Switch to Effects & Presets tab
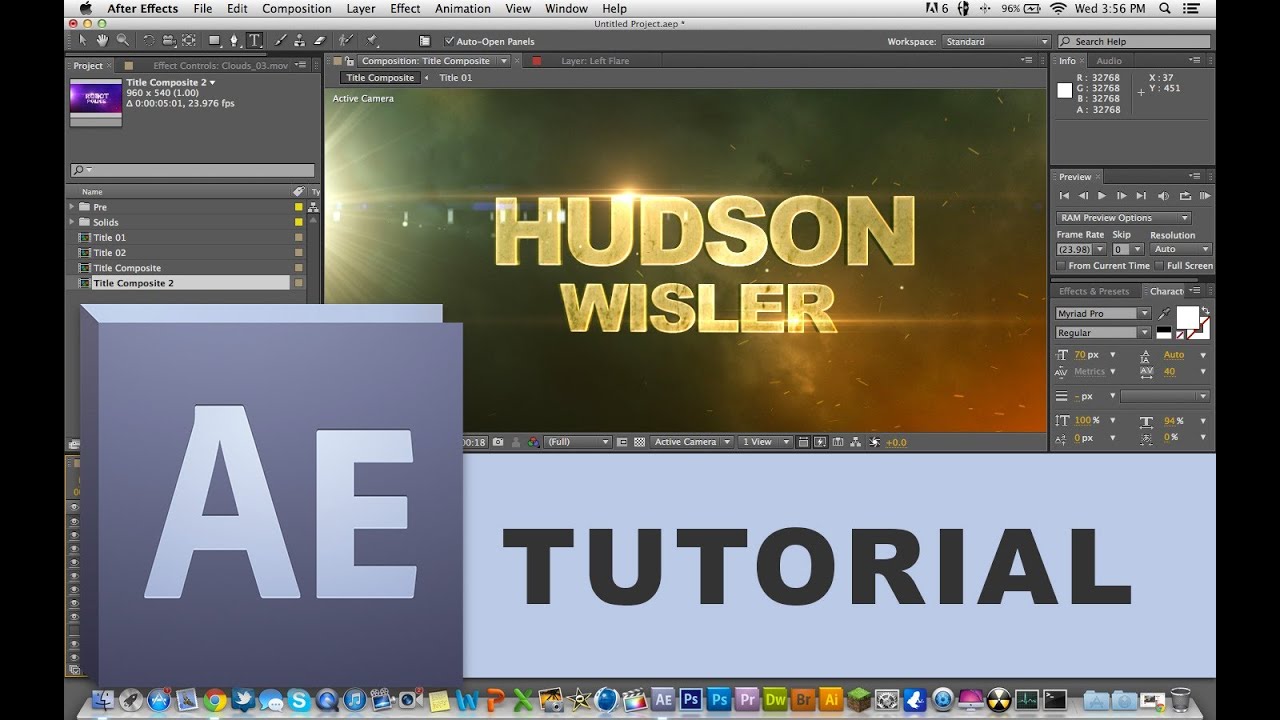The width and height of the screenshot is (1280, 720). pyautogui.click(x=1094, y=292)
